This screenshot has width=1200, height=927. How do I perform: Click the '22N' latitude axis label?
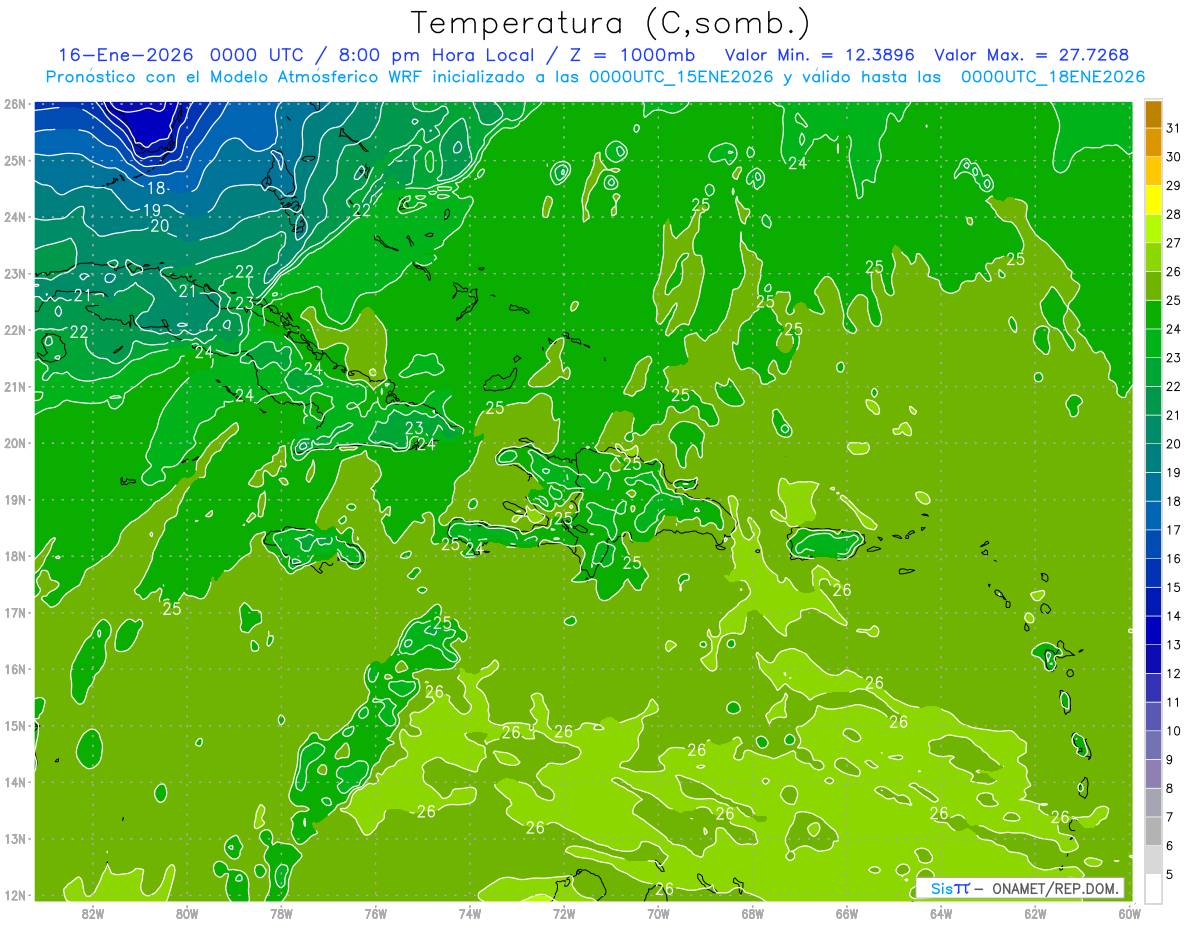point(15,330)
